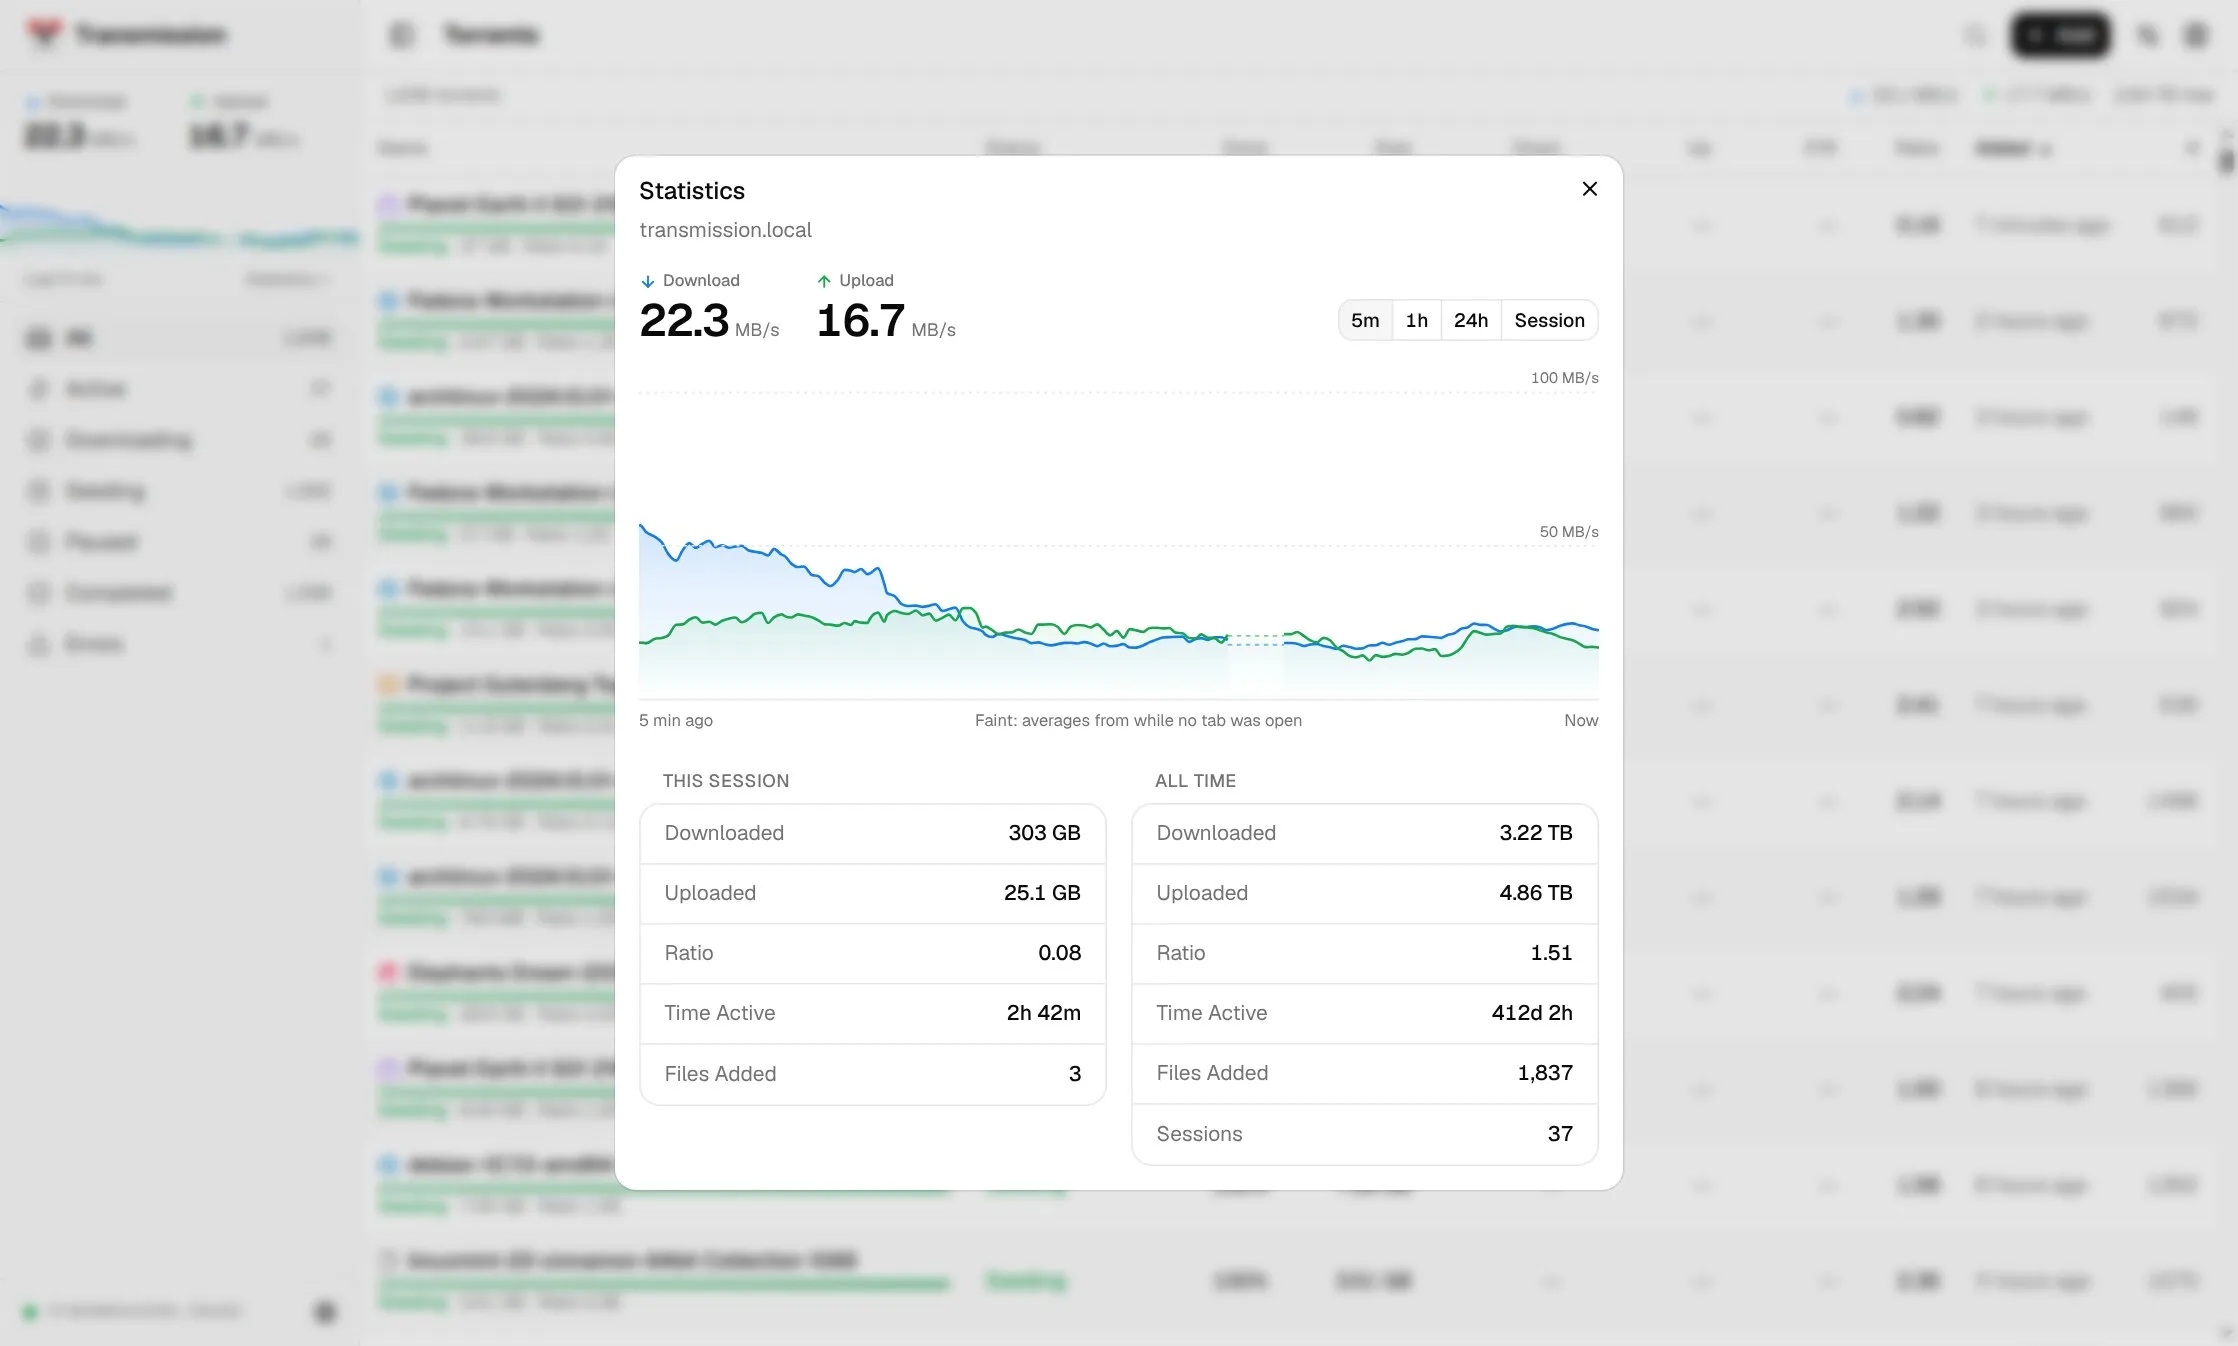Select Completed filter in blurred sidebar
Viewport: 2238px width, 1346px height.
click(180, 593)
